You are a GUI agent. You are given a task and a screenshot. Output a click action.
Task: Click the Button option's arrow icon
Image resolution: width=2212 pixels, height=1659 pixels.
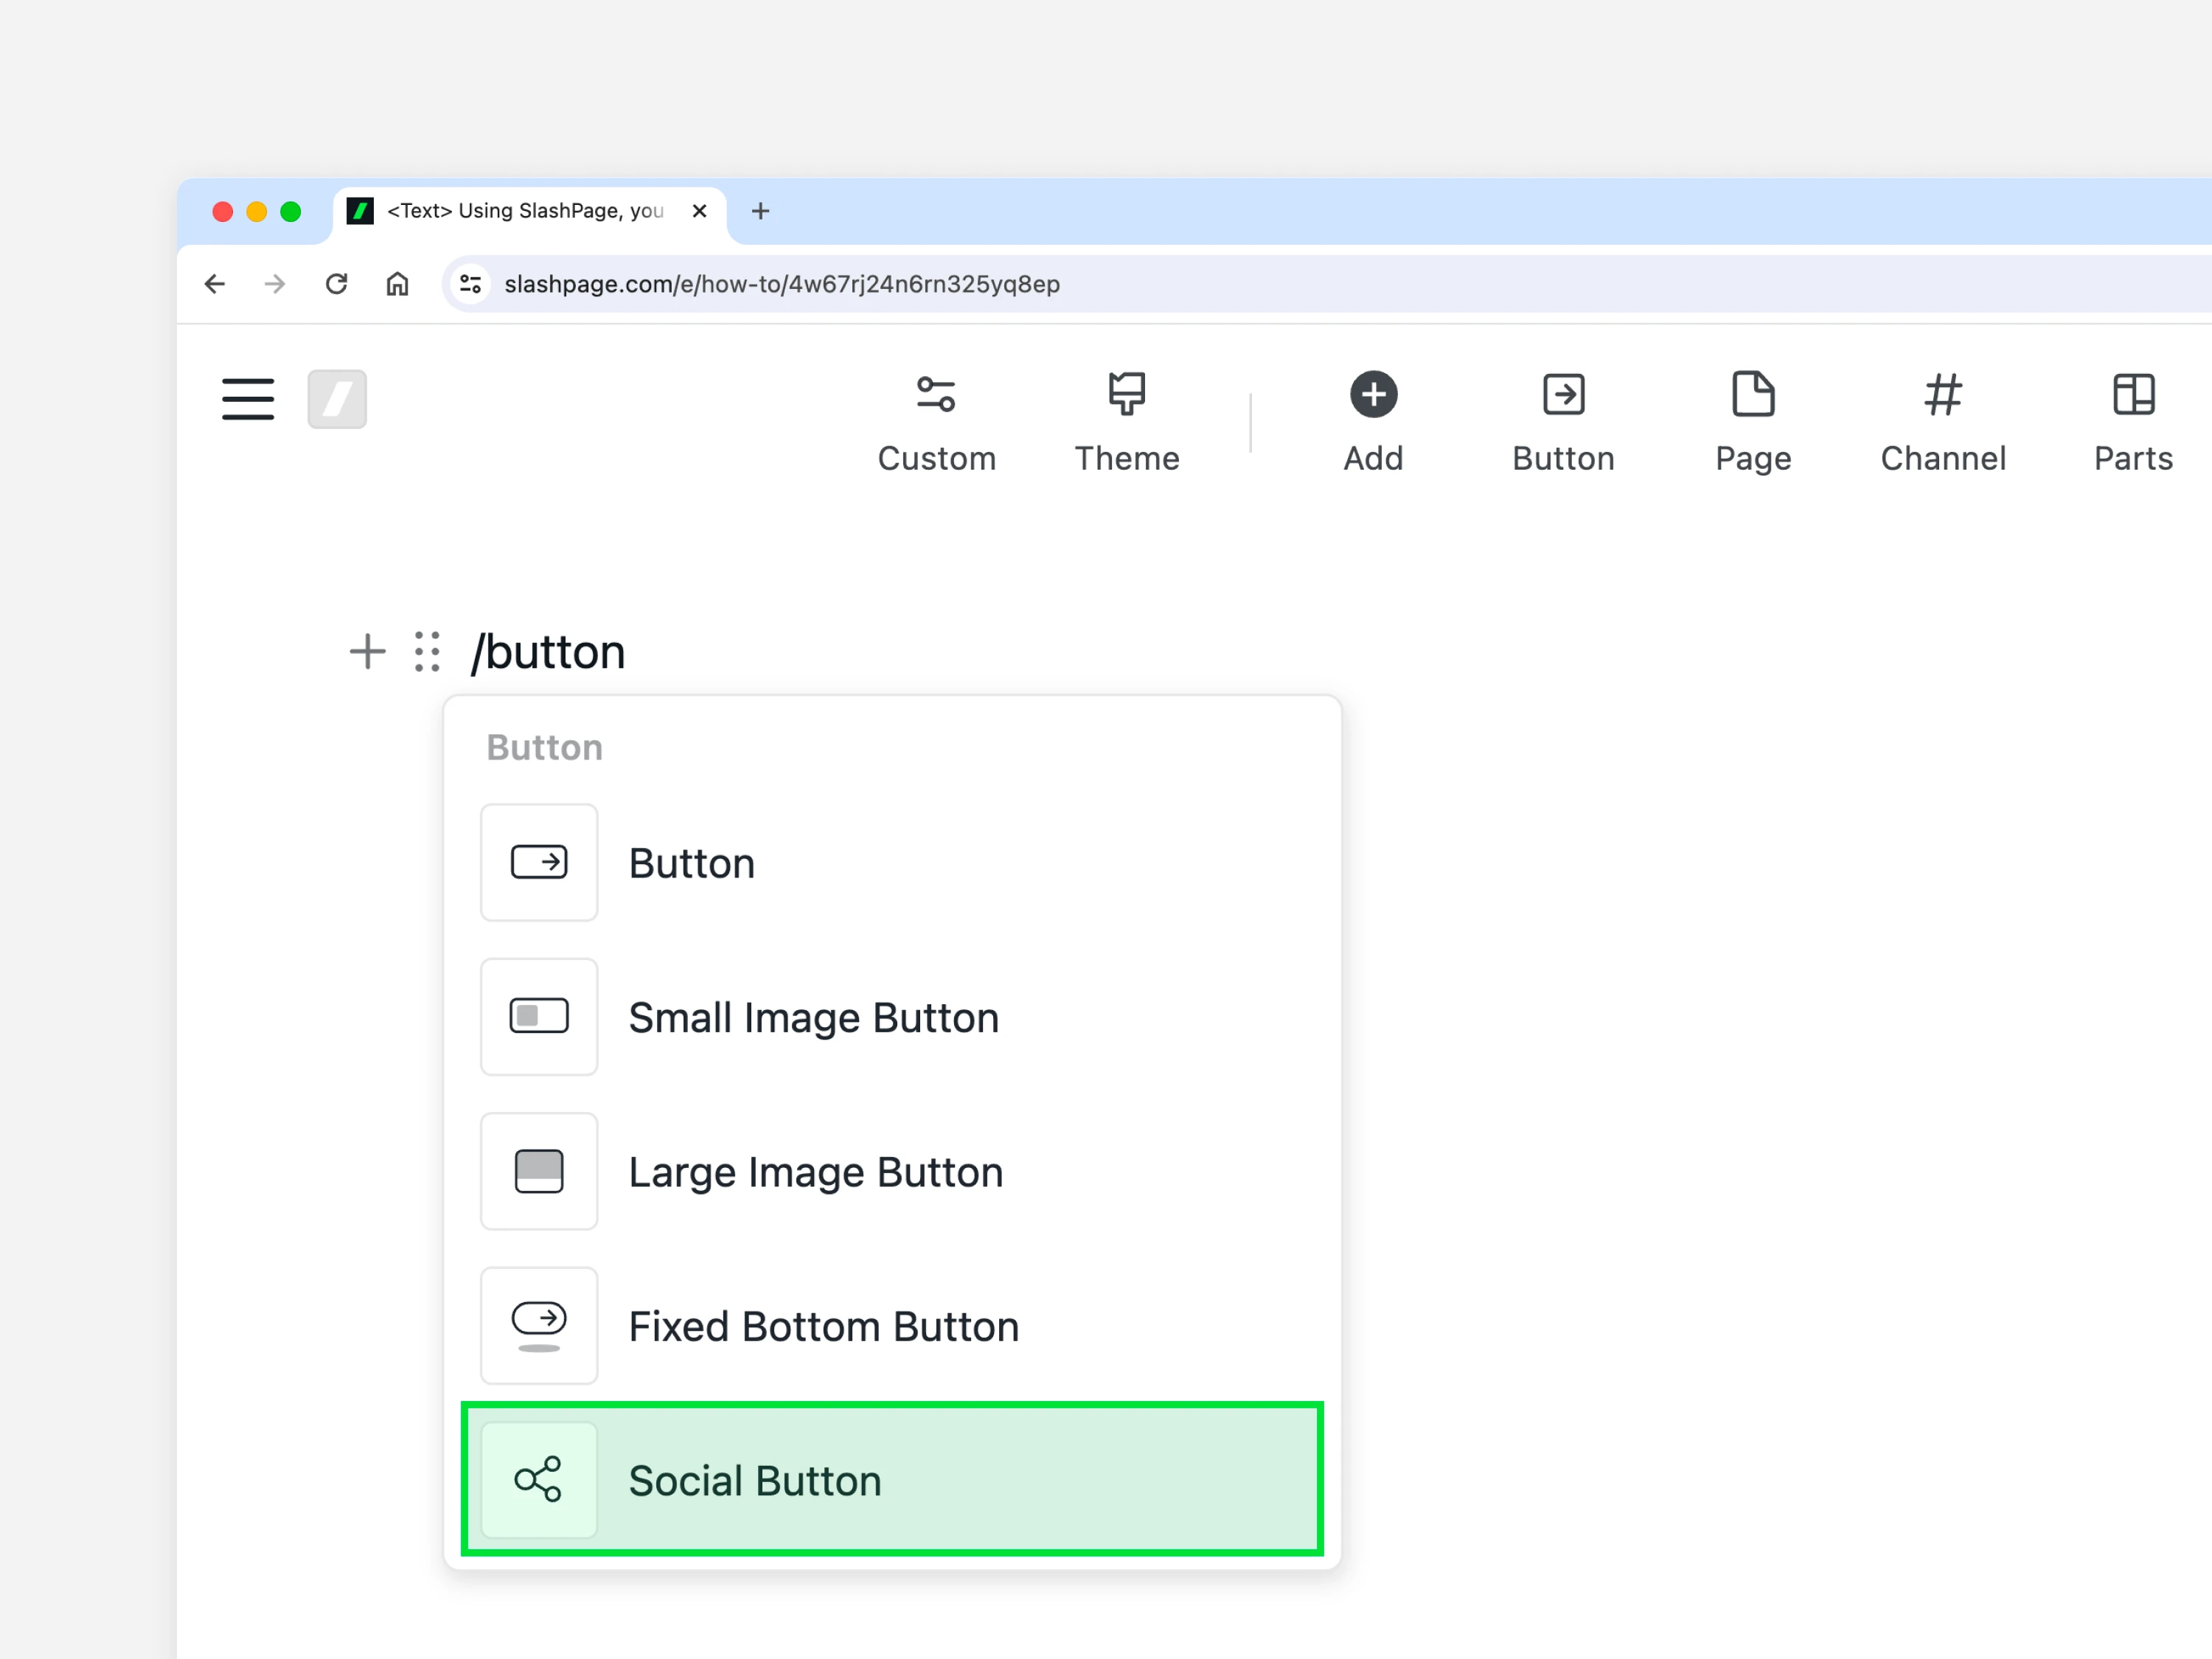tap(539, 862)
